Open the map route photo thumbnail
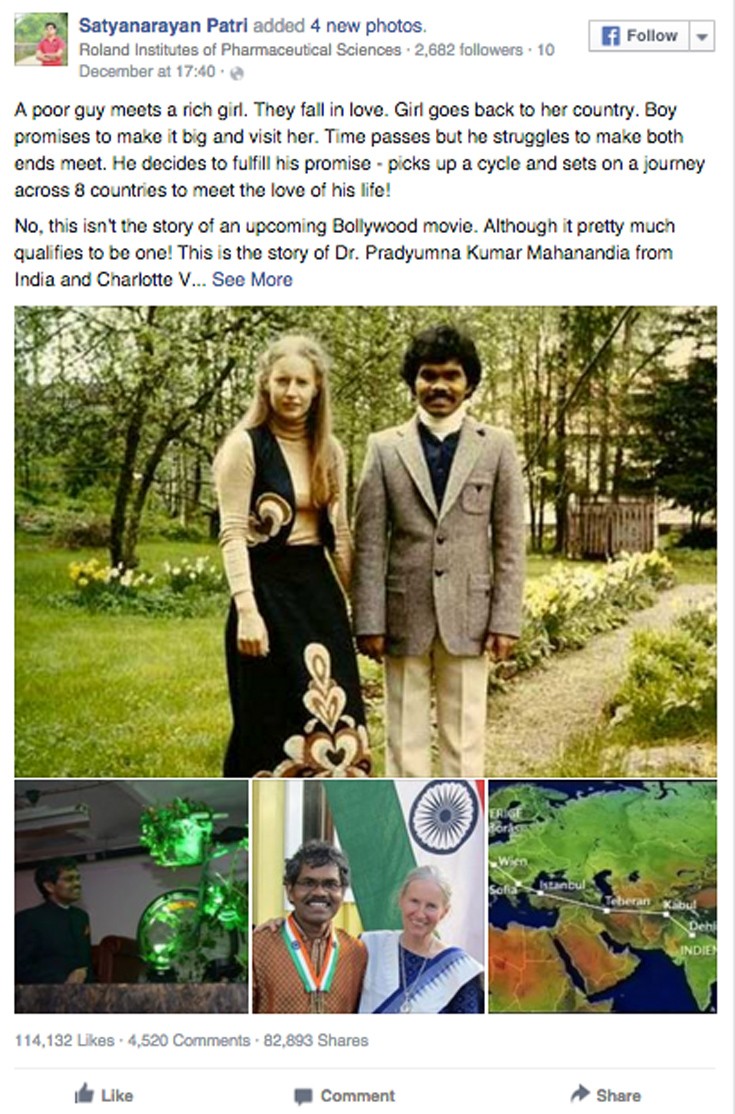The height and width of the screenshot is (1114, 735). [x=603, y=897]
